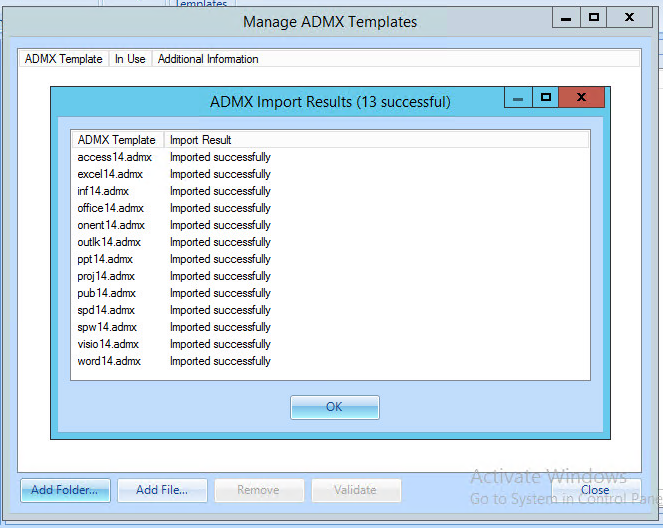Viewport: 663px width, 528px height.
Task: Close the Manage ADMX Templates dialog via Close button
Action: pos(596,490)
